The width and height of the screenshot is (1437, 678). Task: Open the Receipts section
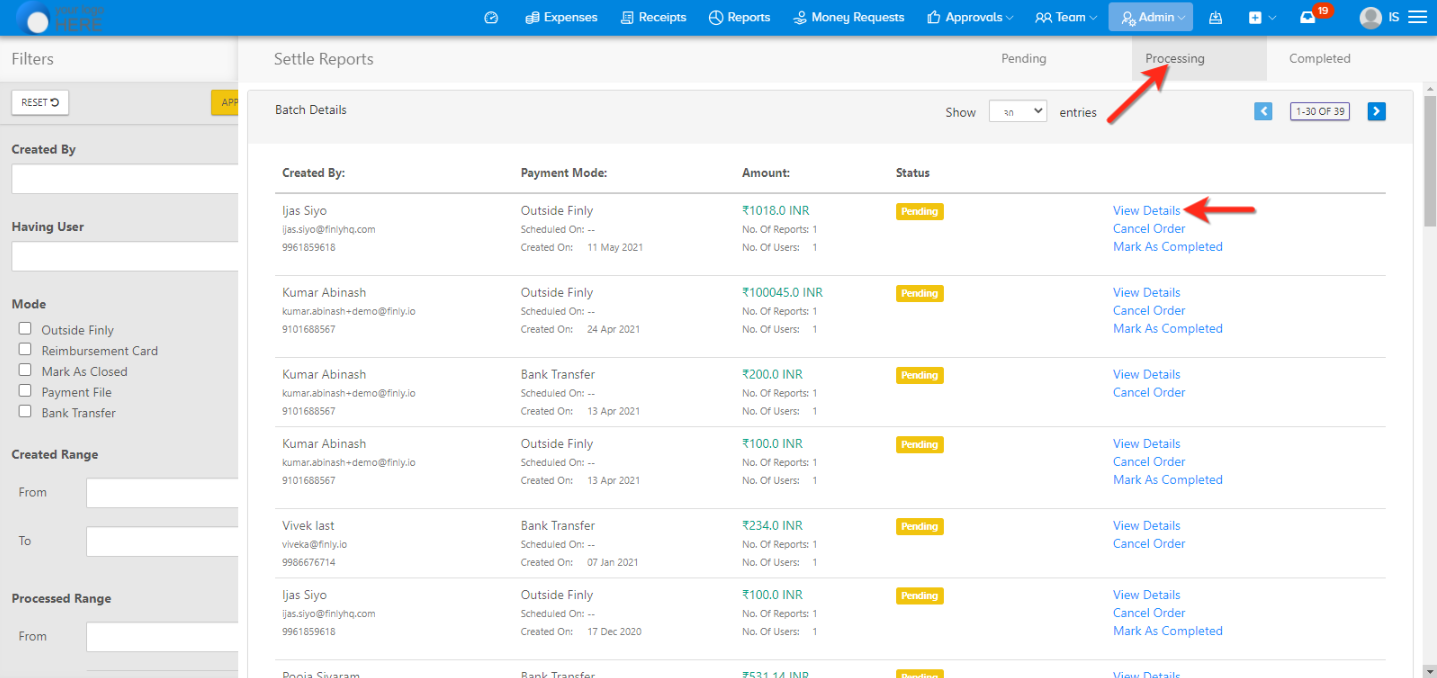pyautogui.click(x=654, y=17)
